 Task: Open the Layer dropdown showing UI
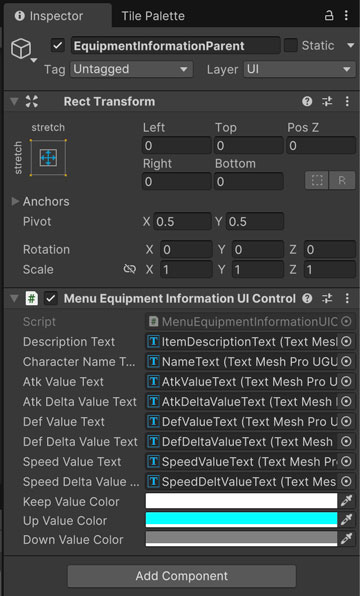click(300, 69)
